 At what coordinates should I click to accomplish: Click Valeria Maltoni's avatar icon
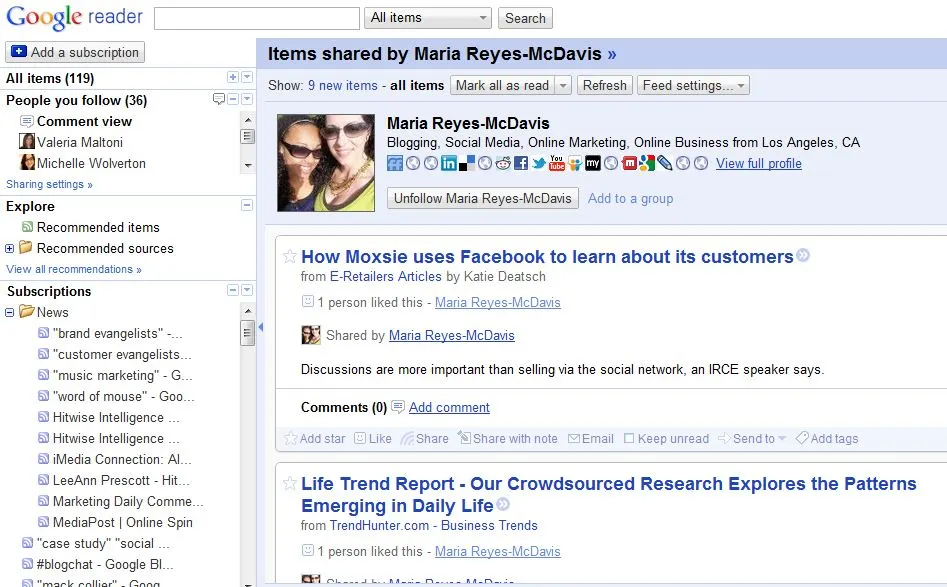point(27,141)
